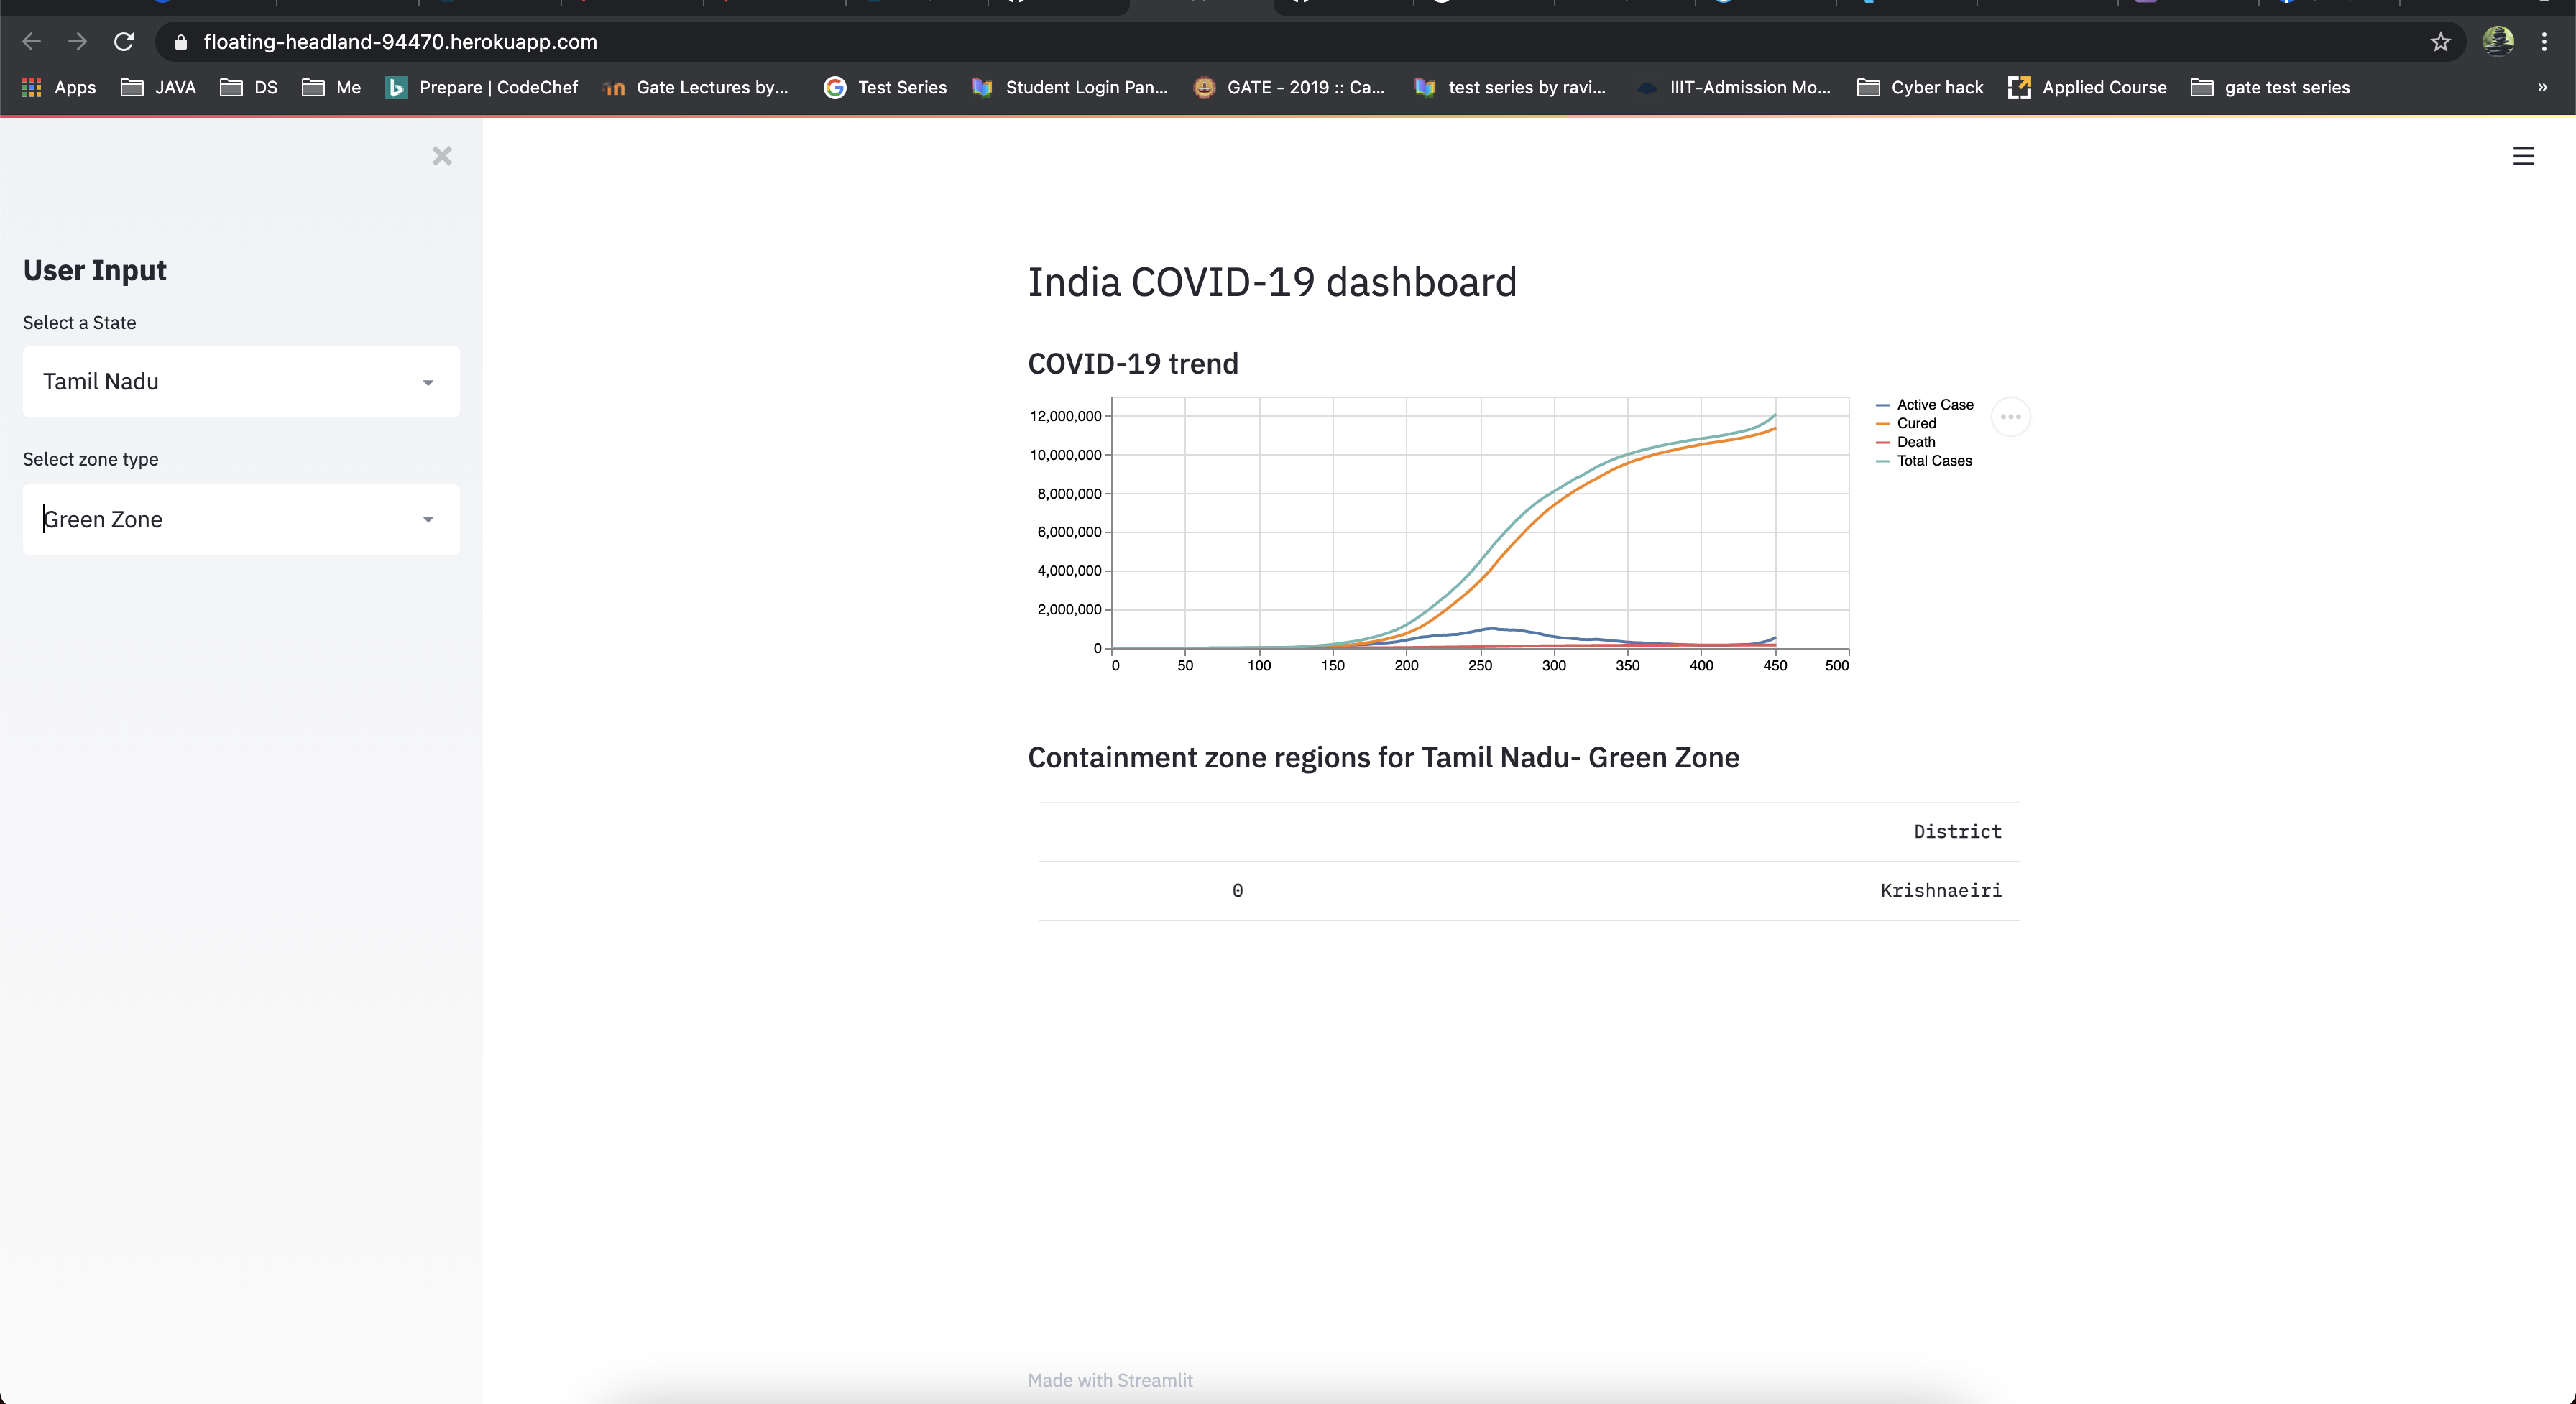2576x1404 pixels.
Task: Open the Streamlit hamburger menu
Action: click(x=2523, y=156)
